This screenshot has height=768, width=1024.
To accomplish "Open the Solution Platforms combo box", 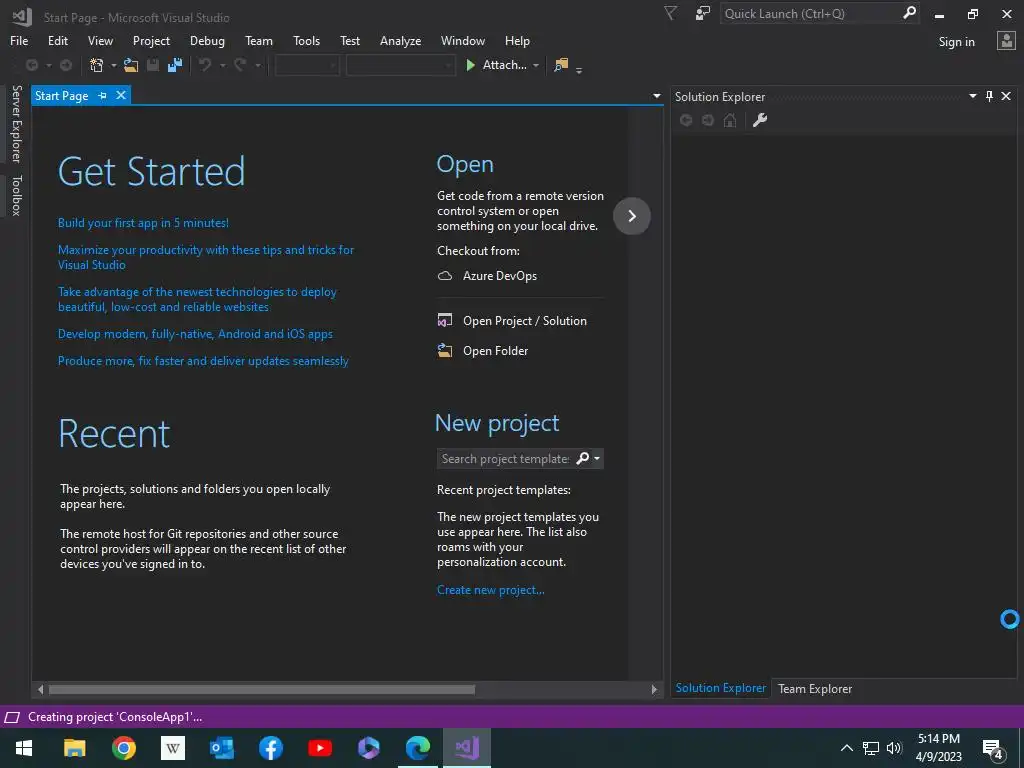I will (x=400, y=65).
